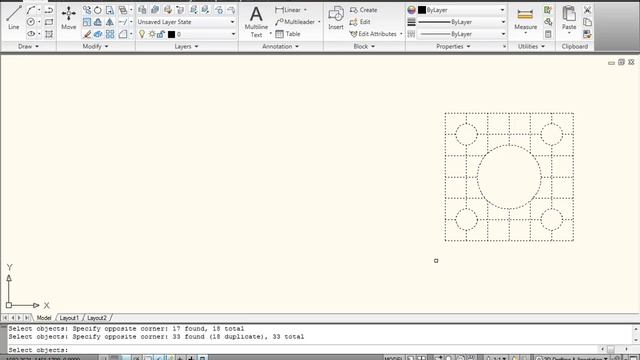Expand the Properties panel title
Viewport: 640px width, 360px height.
pos(453,47)
